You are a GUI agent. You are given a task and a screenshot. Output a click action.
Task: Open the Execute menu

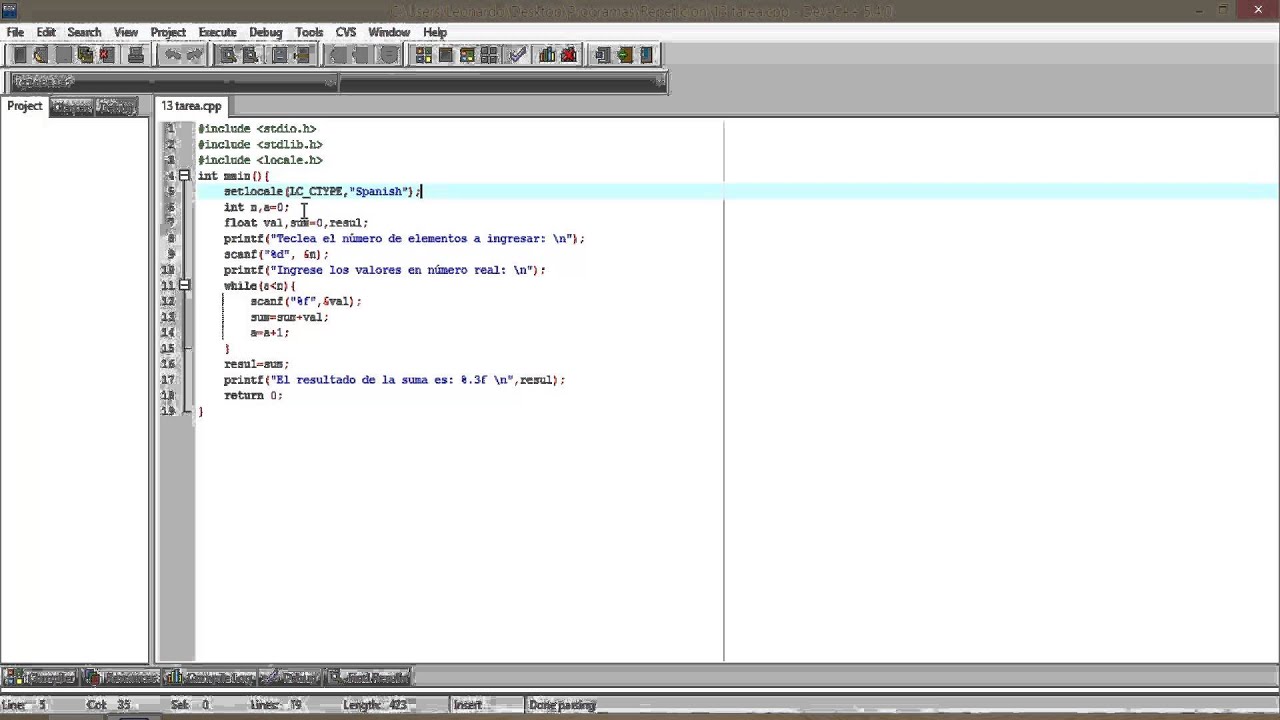(x=217, y=32)
